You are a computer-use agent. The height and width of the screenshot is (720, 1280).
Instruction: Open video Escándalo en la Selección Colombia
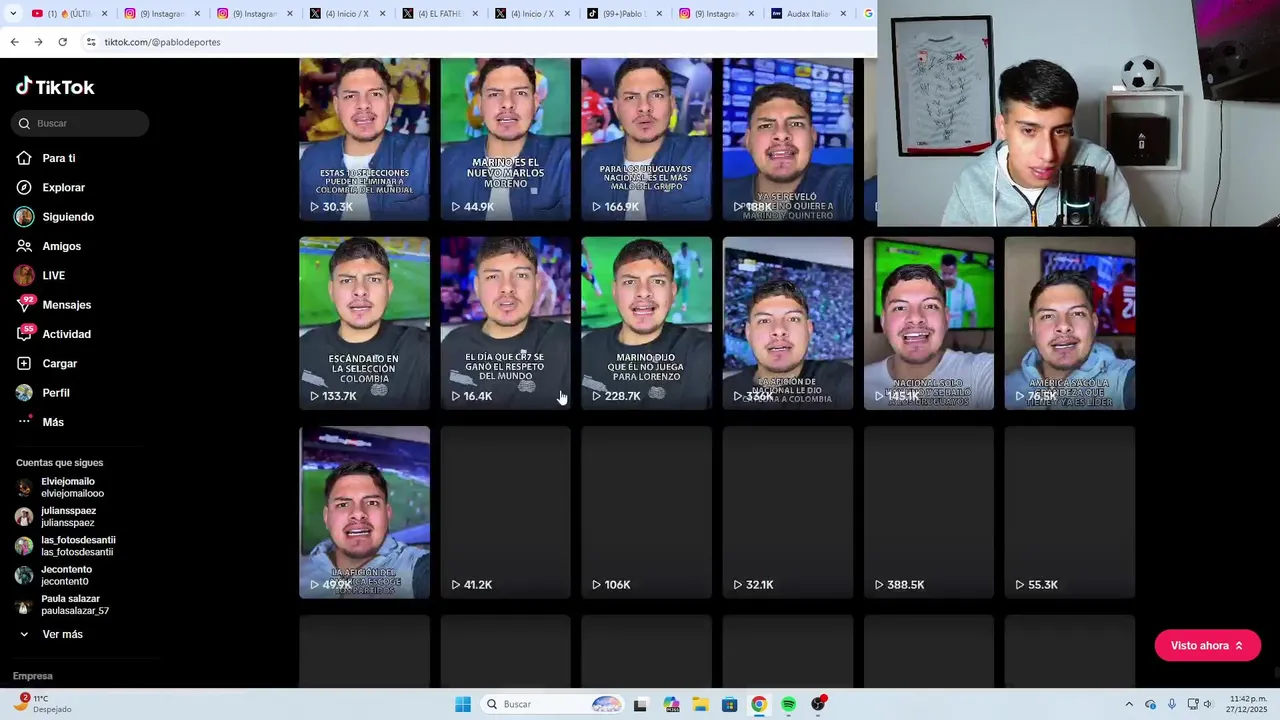point(364,323)
